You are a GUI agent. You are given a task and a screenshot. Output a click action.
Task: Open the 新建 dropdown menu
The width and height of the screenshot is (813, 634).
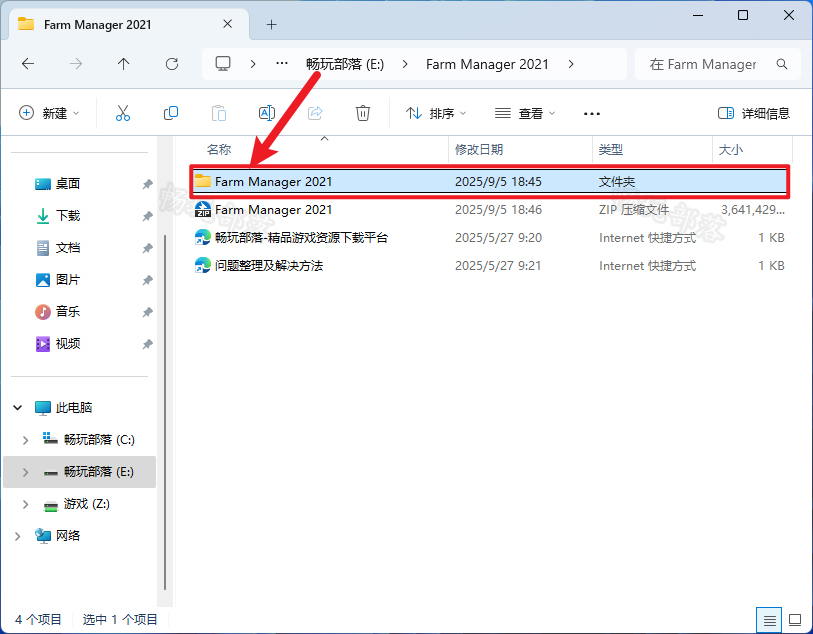(x=49, y=113)
